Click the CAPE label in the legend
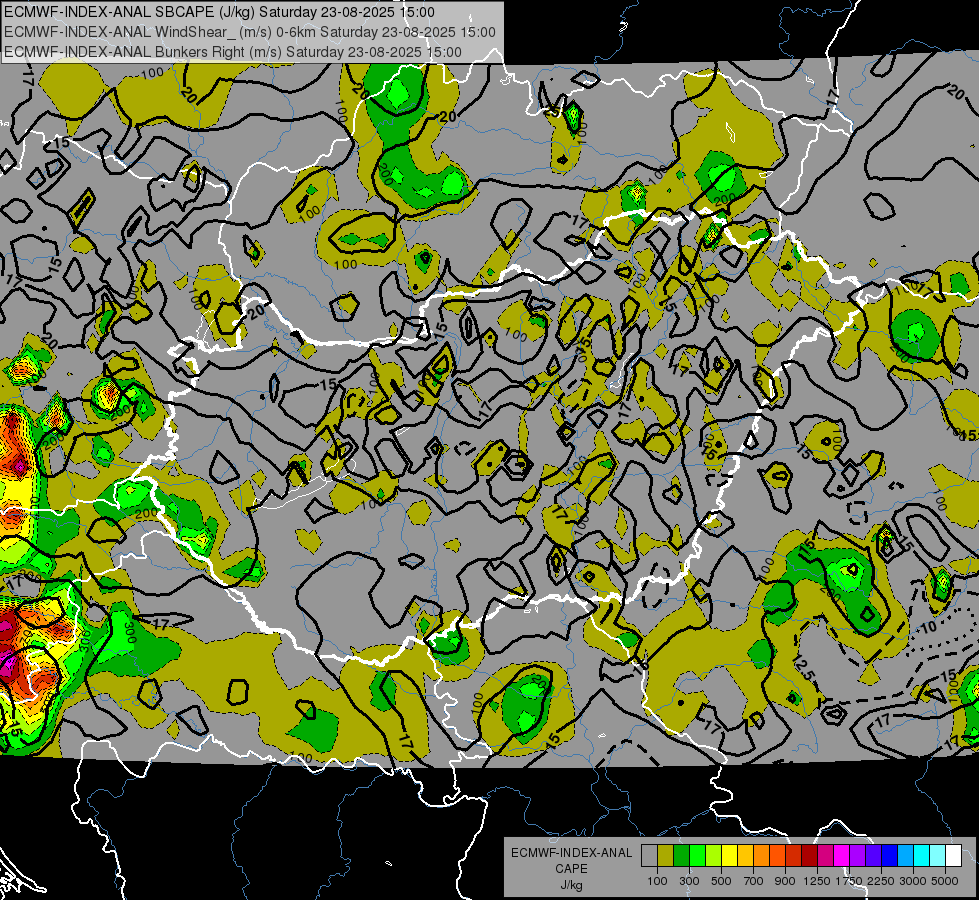The width and height of the screenshot is (979, 900). point(571,869)
